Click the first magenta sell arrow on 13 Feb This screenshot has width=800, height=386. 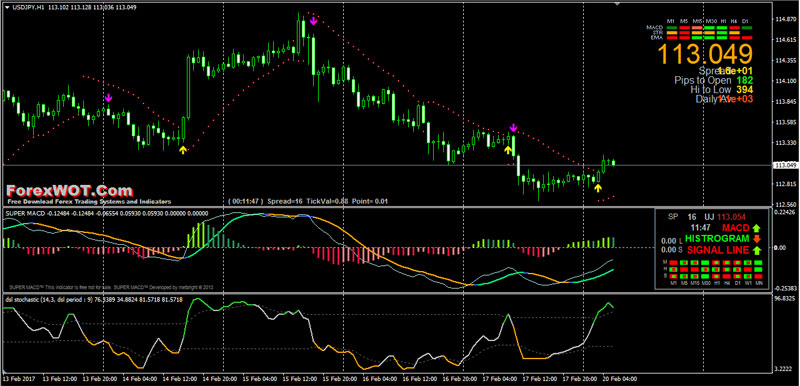[x=108, y=97]
